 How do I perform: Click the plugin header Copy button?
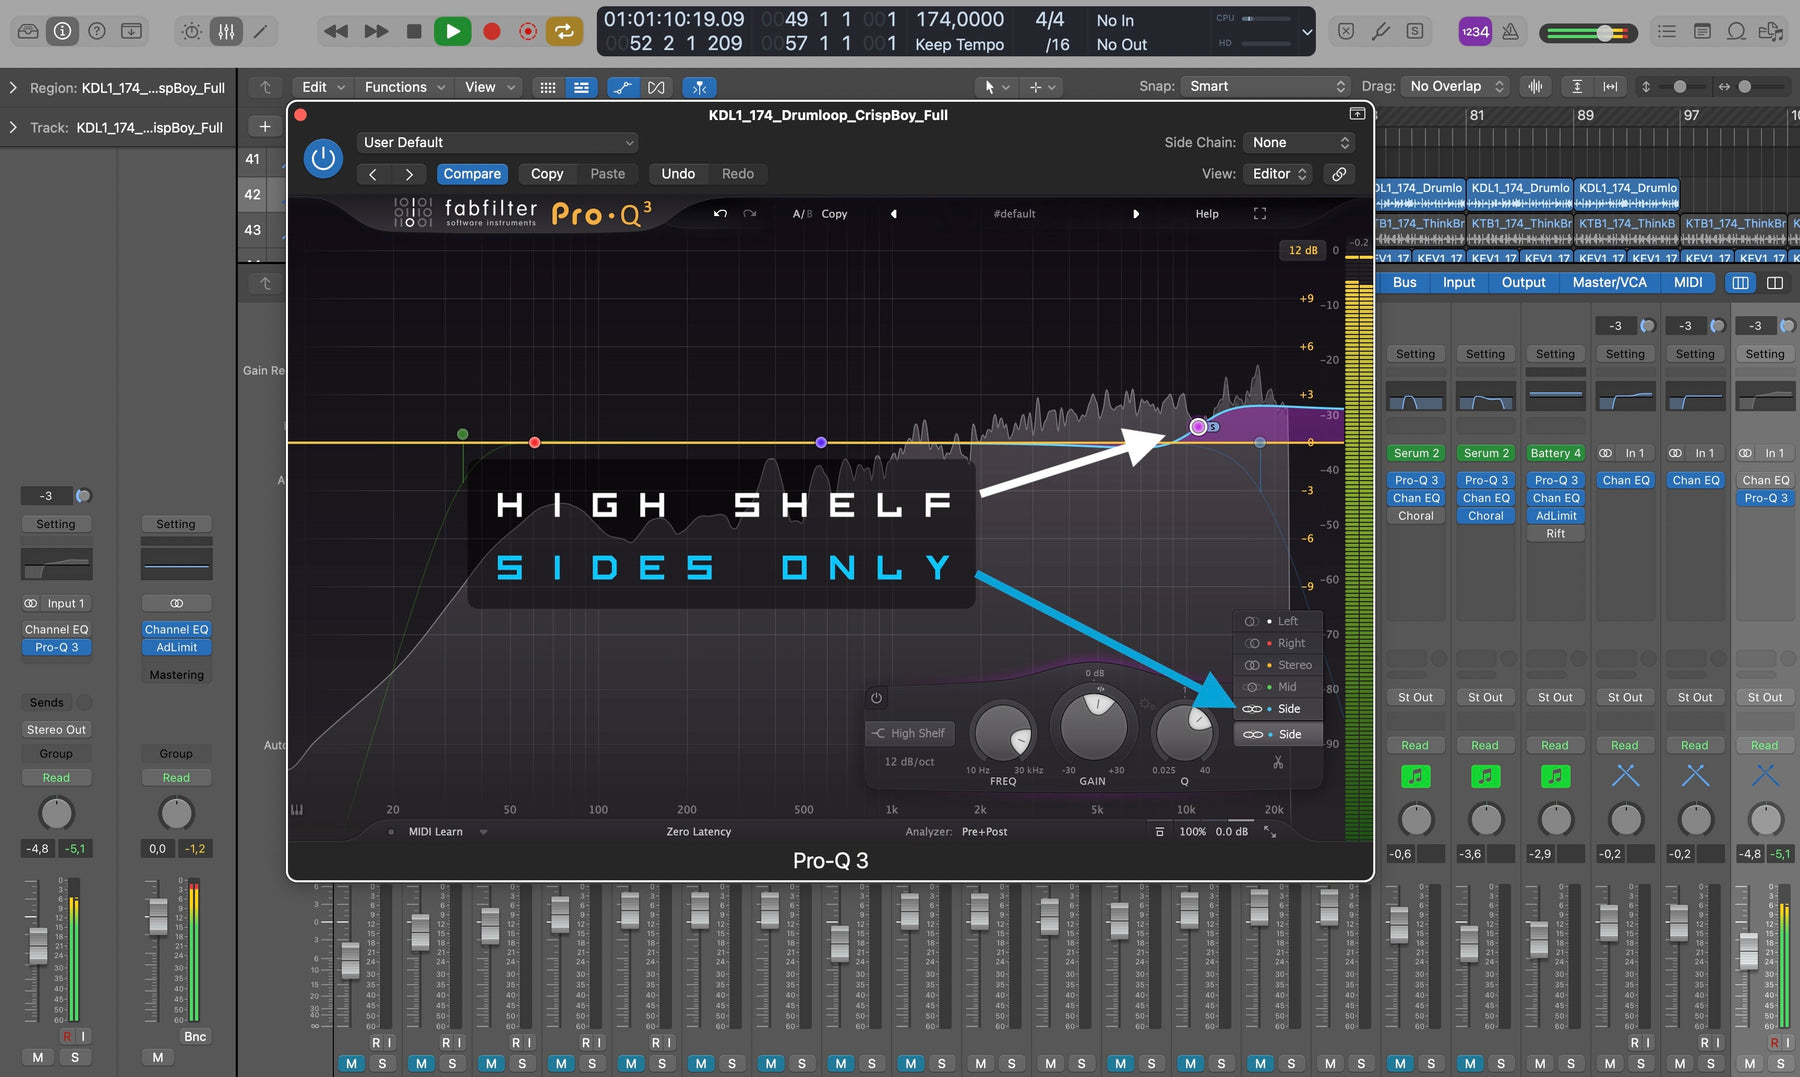click(547, 174)
